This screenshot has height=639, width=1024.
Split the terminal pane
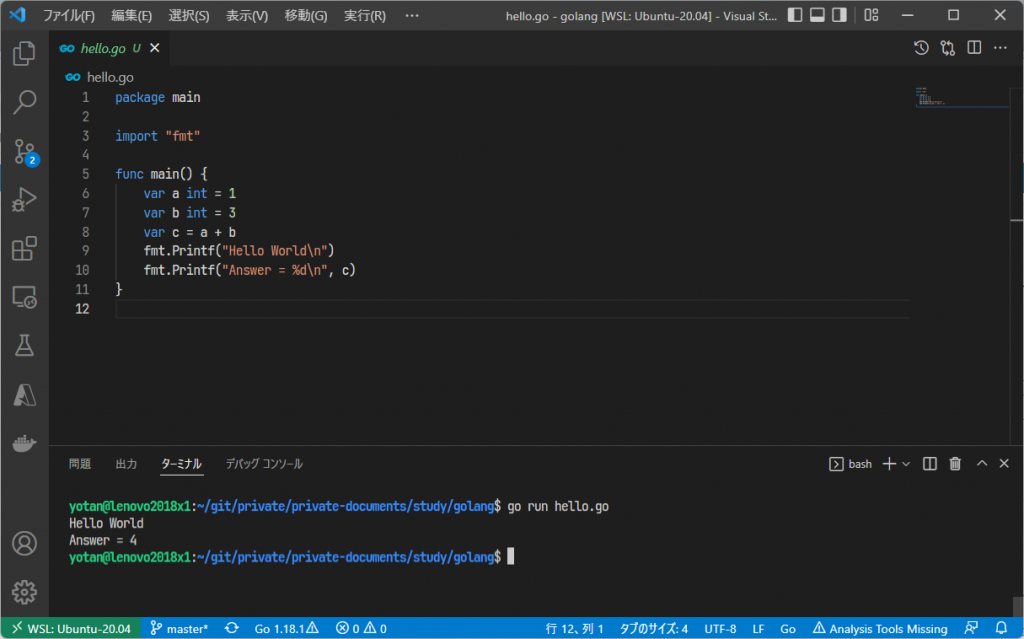coord(930,464)
